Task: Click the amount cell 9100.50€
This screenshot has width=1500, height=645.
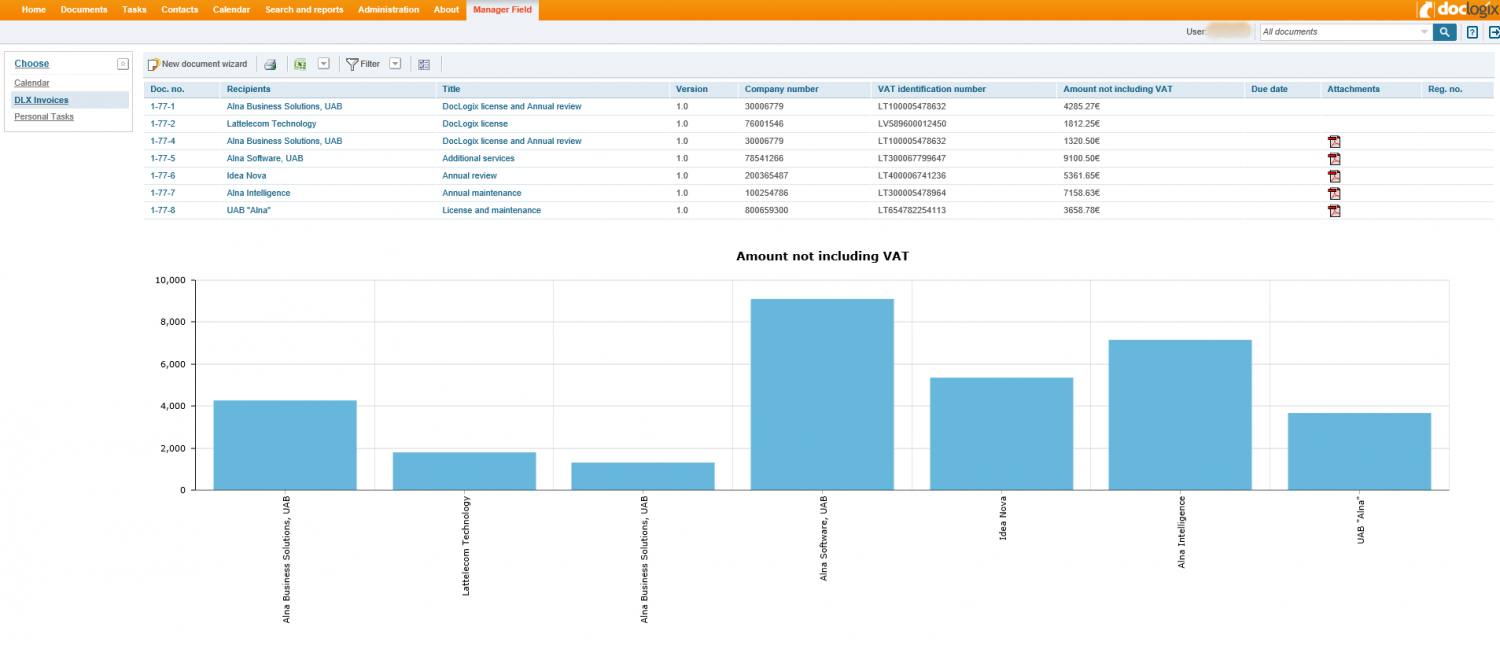Action: [1082, 158]
